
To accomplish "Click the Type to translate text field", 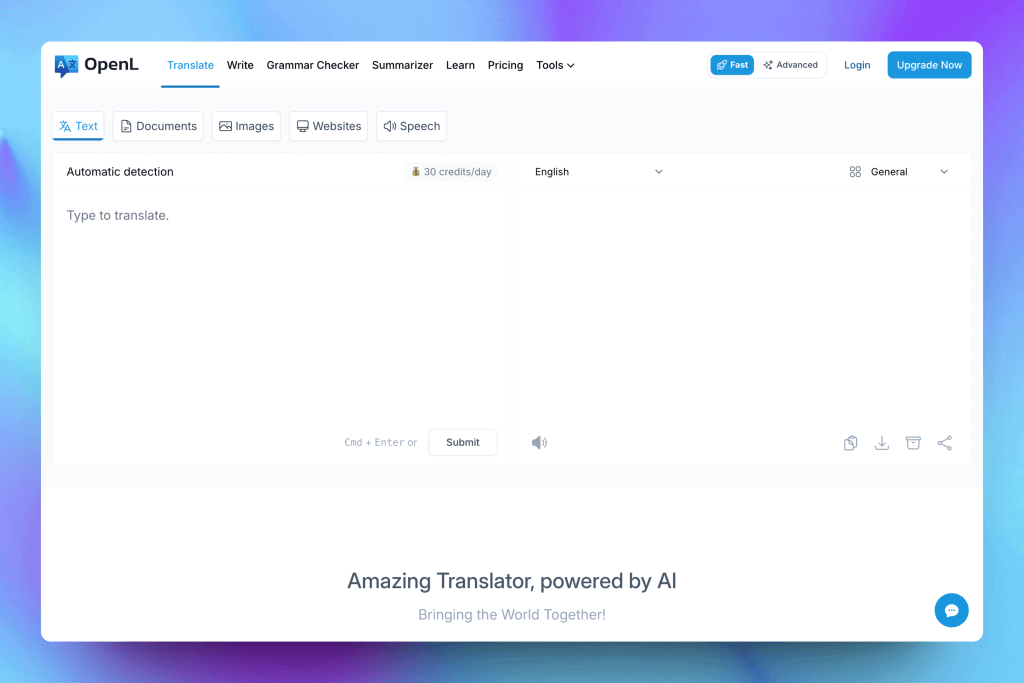I will point(280,300).
